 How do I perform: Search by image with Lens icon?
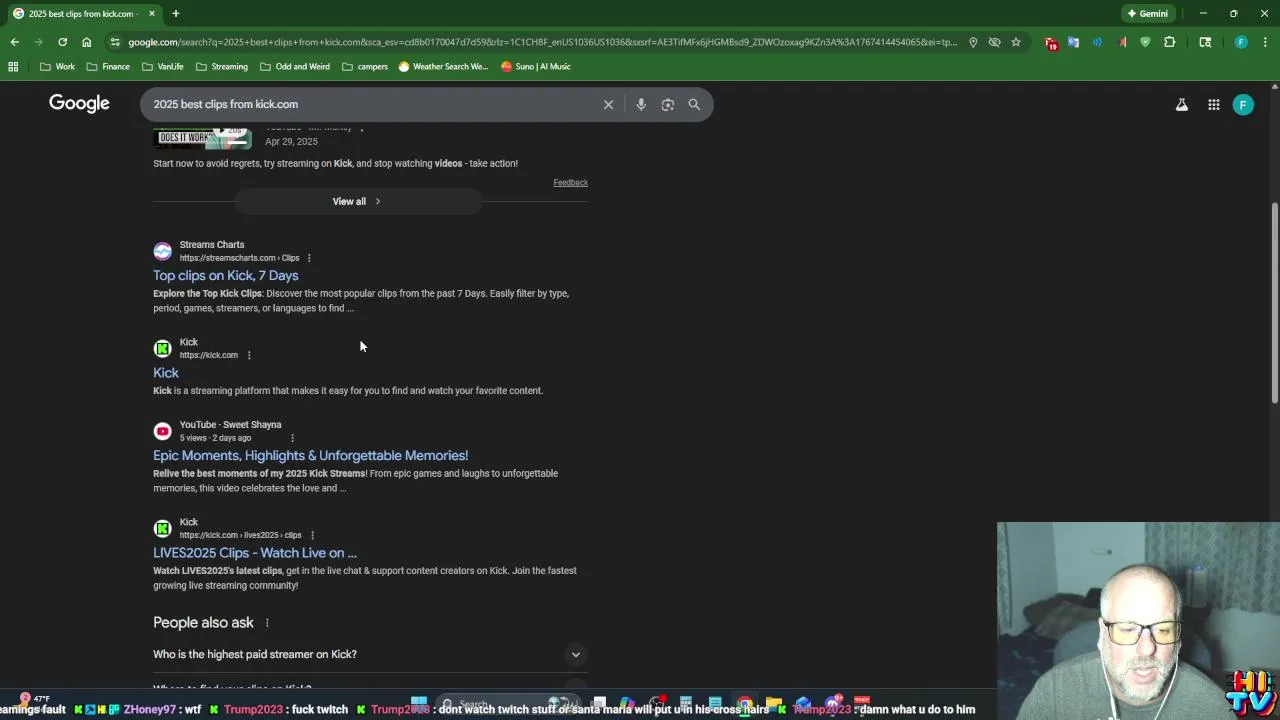click(668, 104)
